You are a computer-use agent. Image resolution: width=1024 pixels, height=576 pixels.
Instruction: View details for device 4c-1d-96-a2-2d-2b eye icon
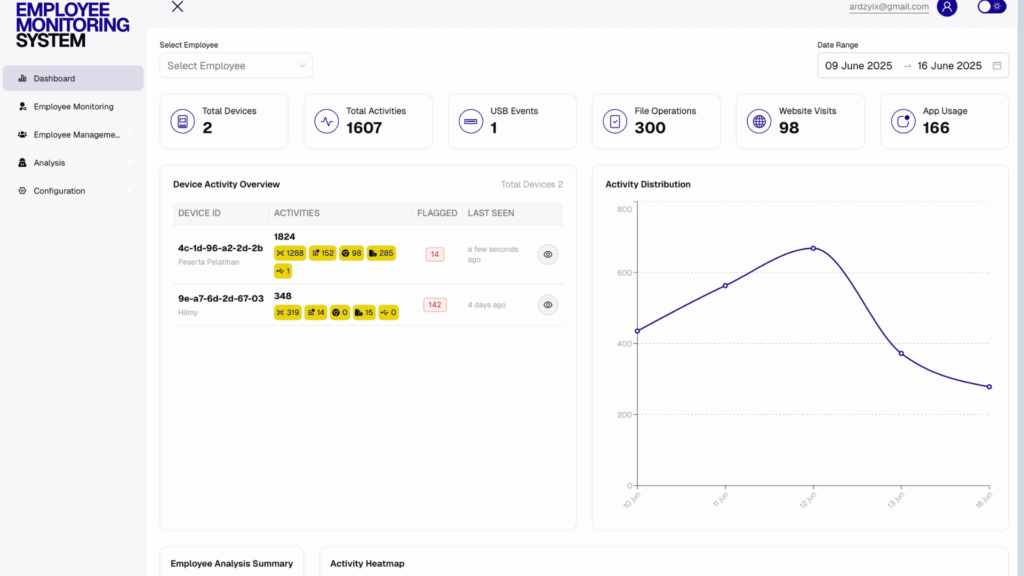[547, 254]
